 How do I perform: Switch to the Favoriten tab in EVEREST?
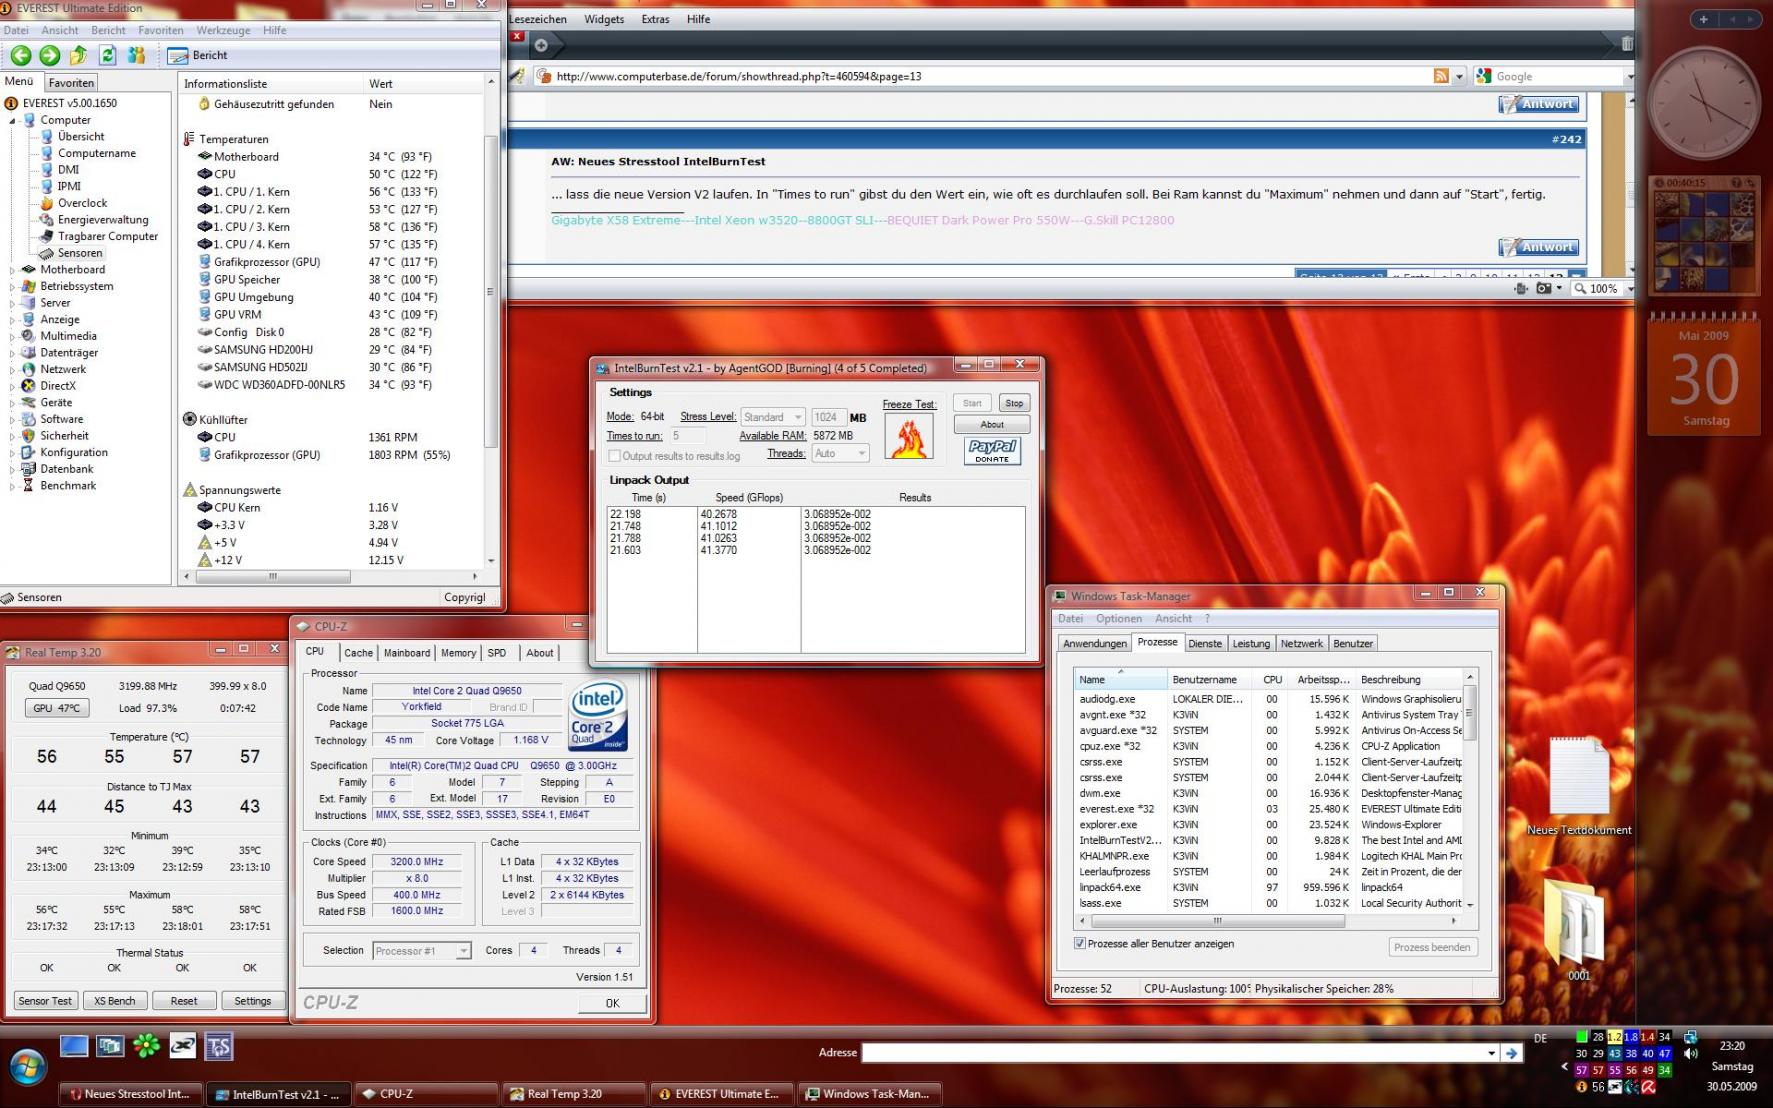point(72,83)
